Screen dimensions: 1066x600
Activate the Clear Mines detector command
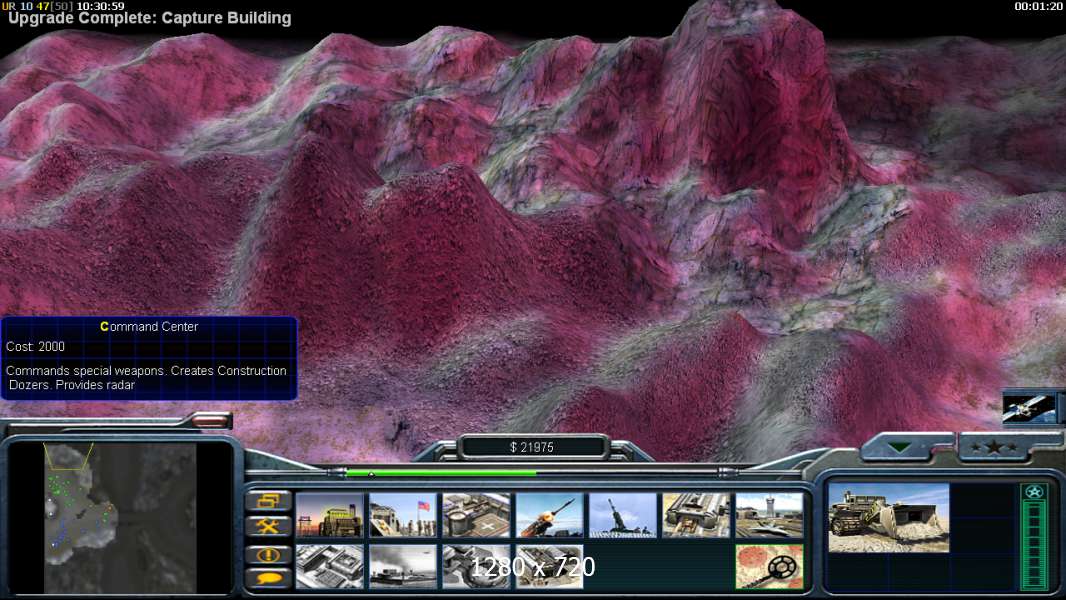(770, 566)
